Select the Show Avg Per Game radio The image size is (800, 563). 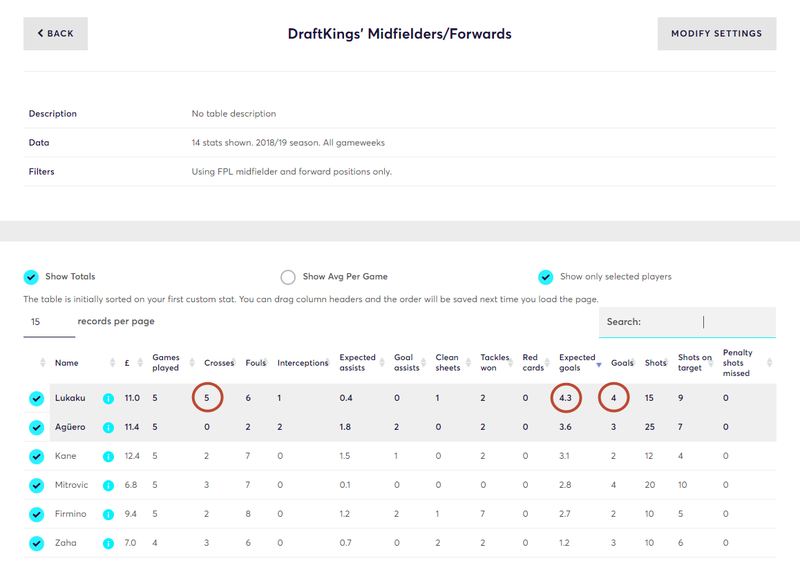(x=288, y=277)
